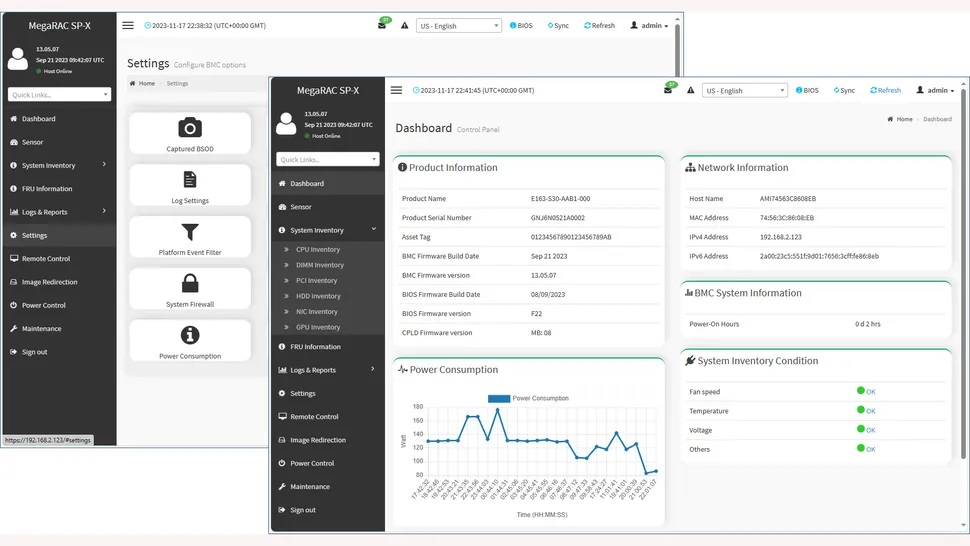Open the Power Consumption info tile
The height and width of the screenshot is (546, 970).
click(x=190, y=340)
